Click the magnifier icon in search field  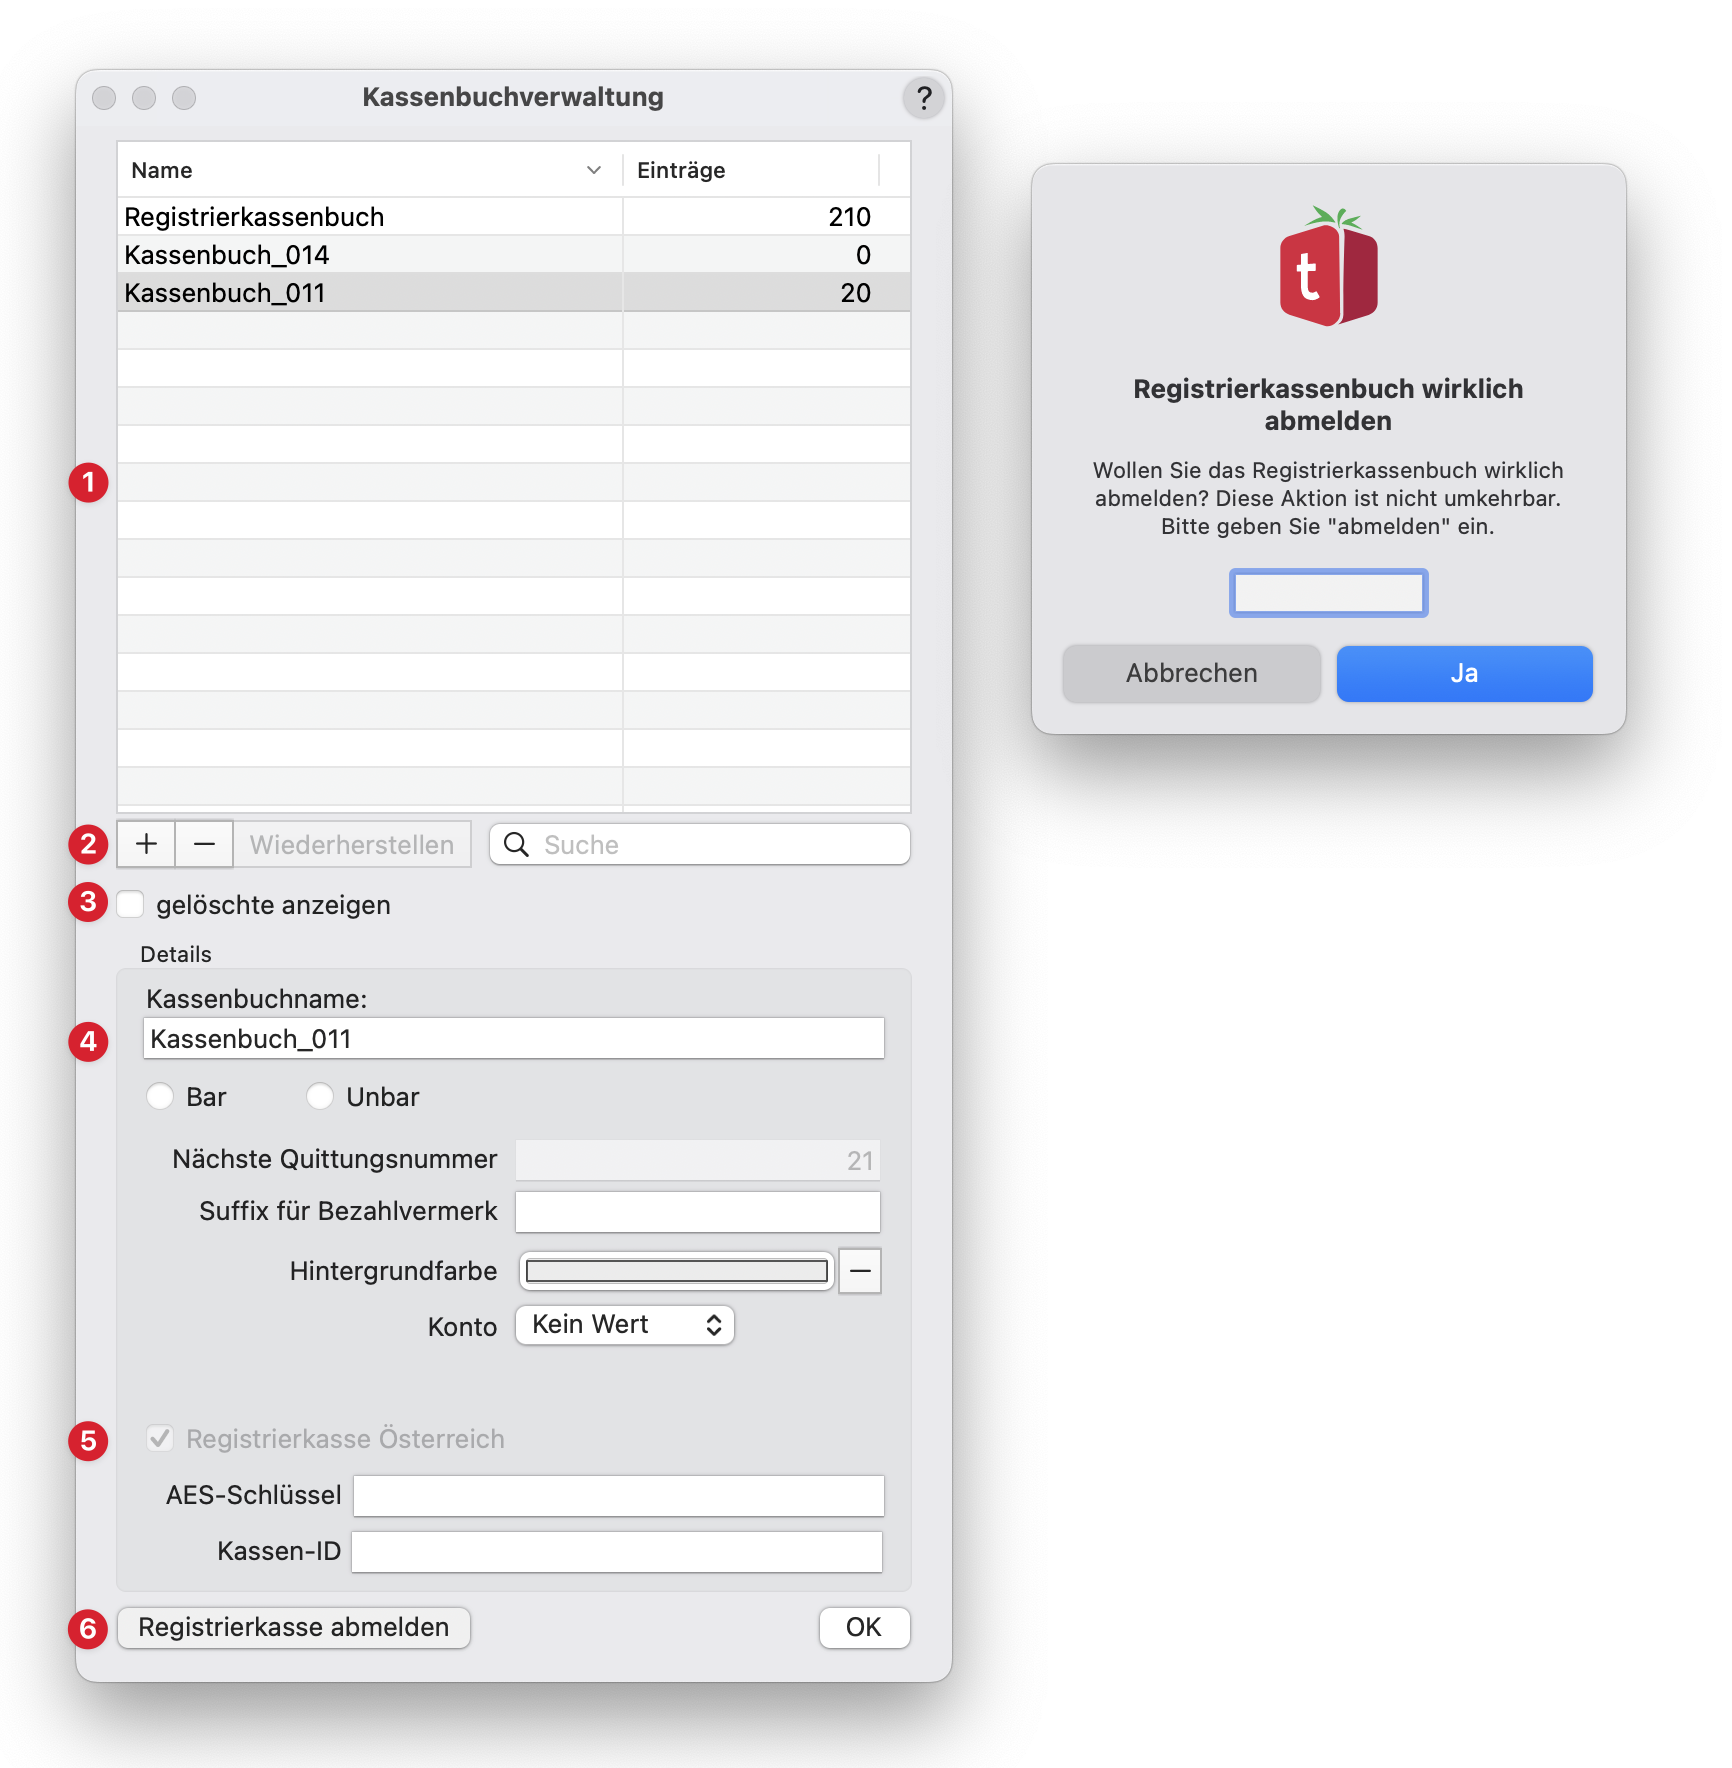516,845
